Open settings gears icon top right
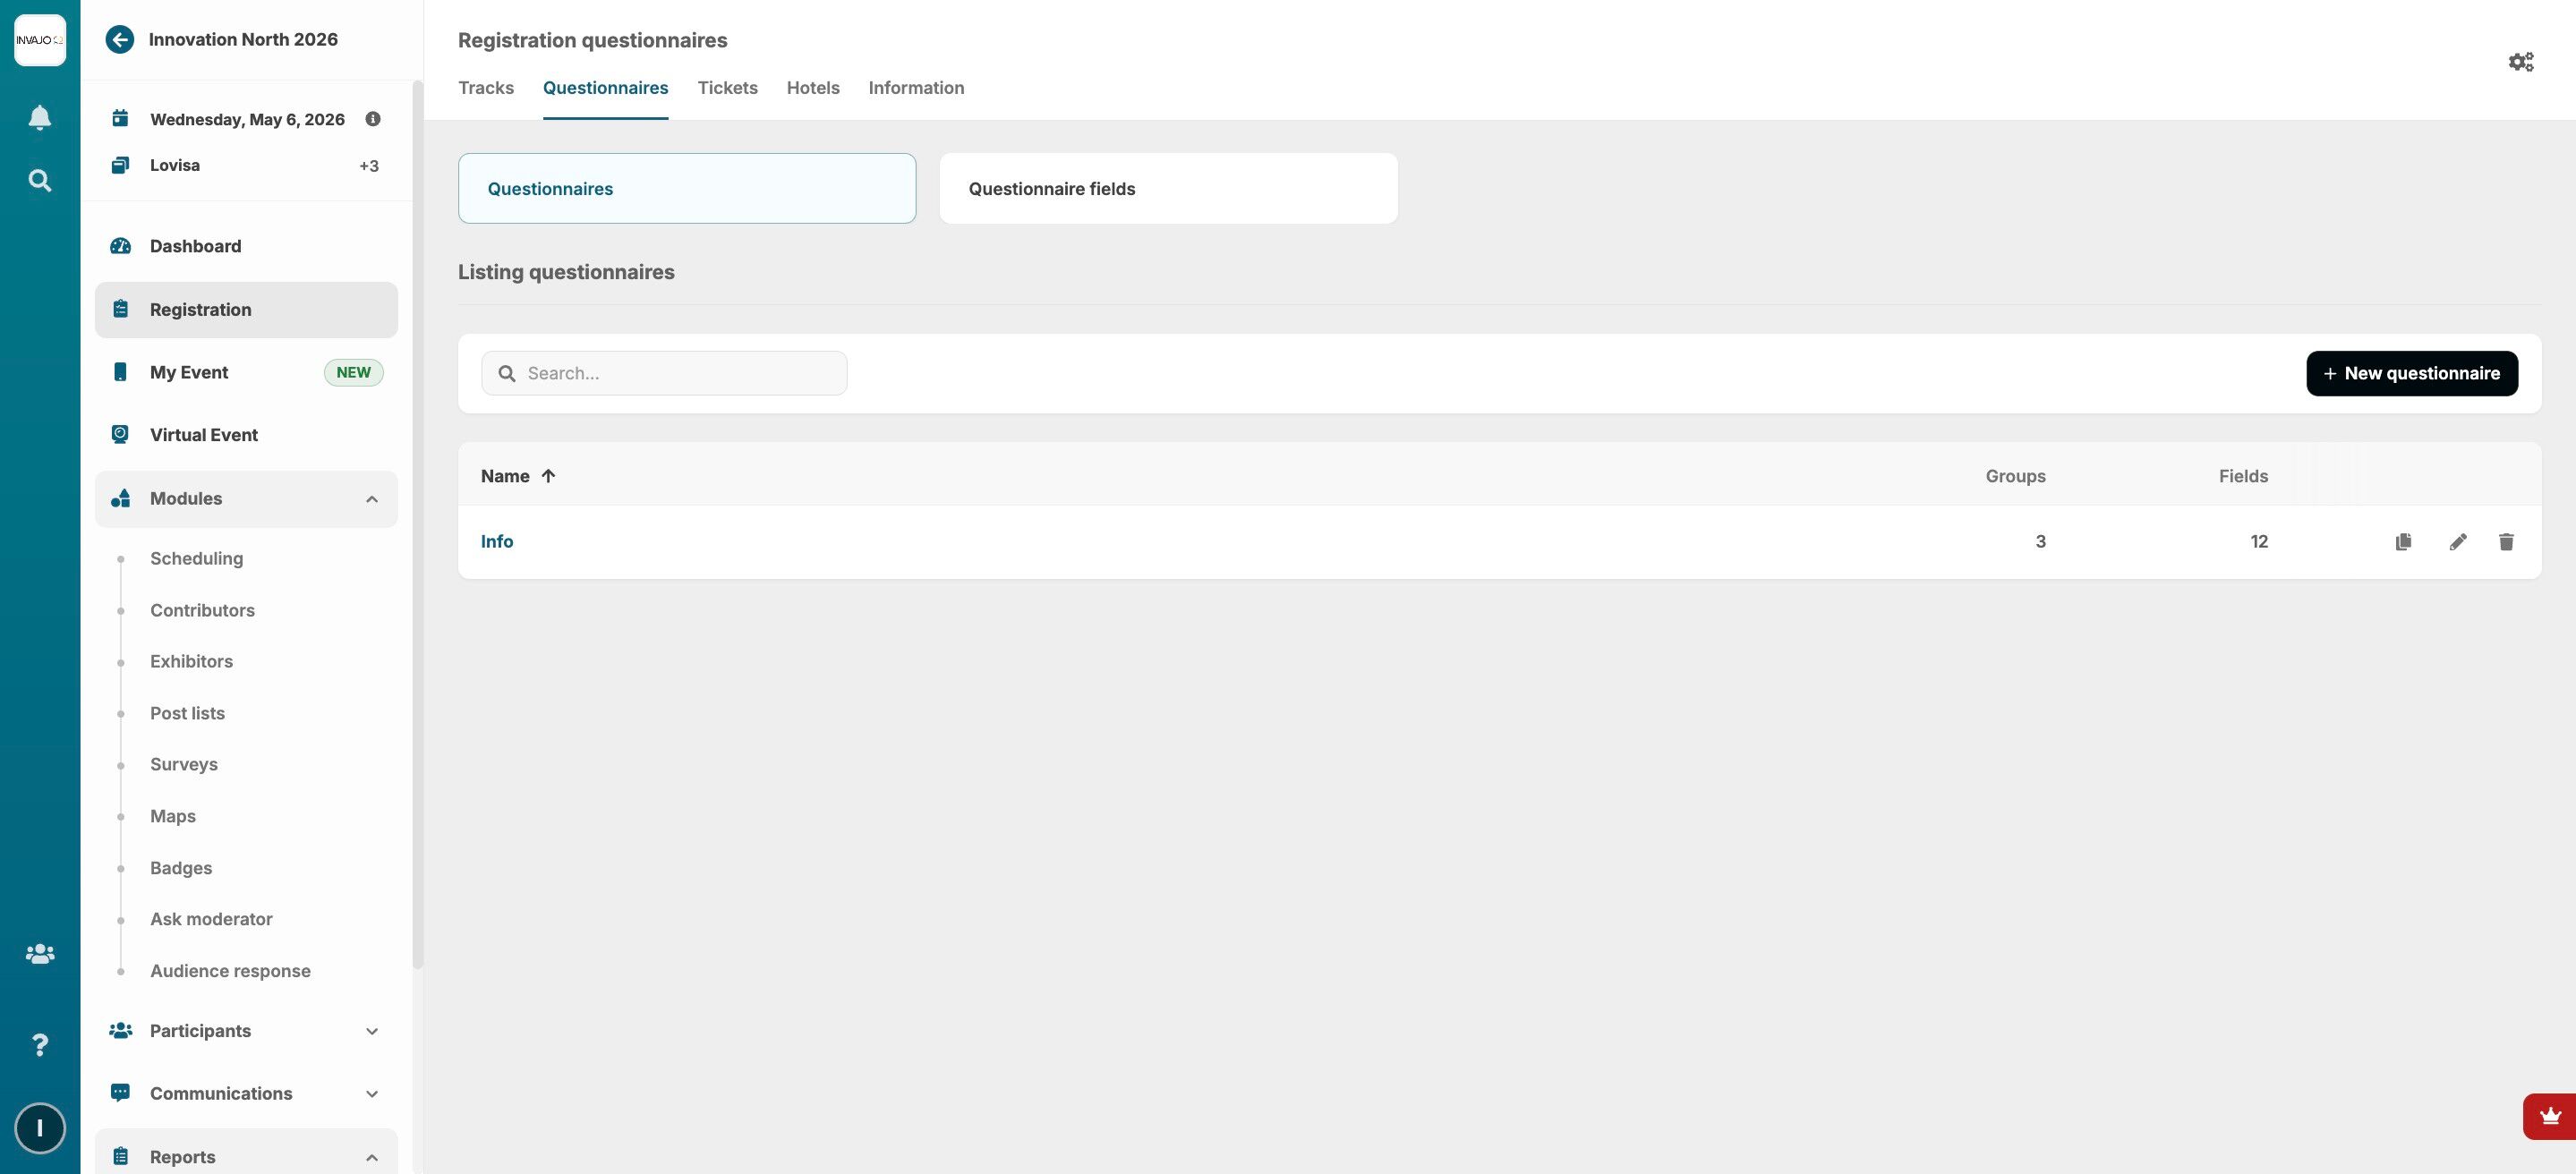This screenshot has height=1174, width=2576. [2520, 62]
